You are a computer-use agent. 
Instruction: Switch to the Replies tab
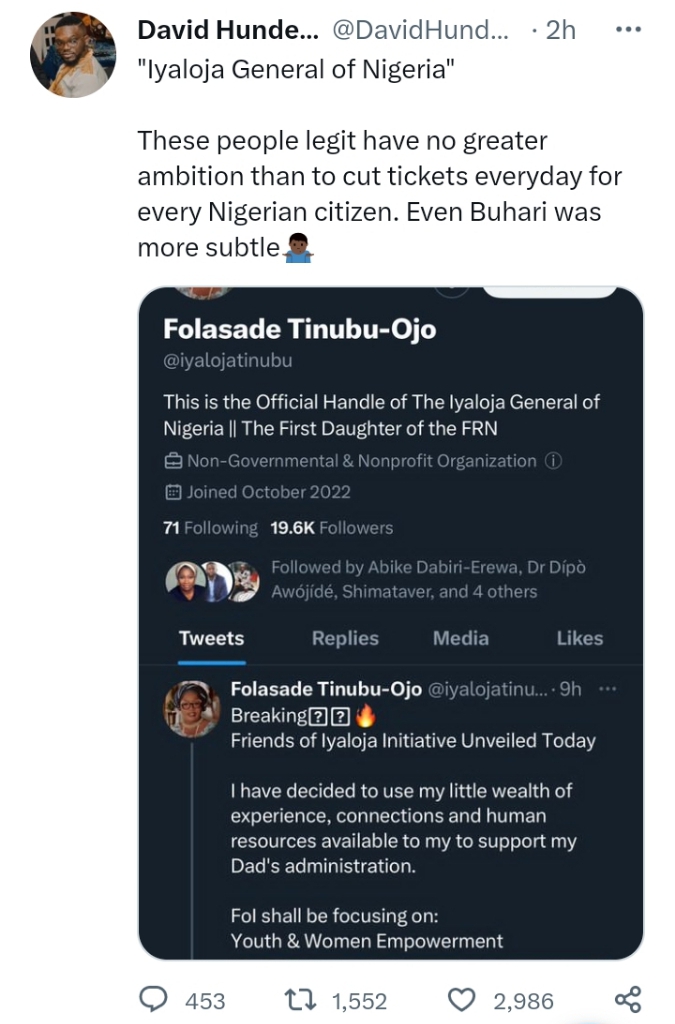345,638
